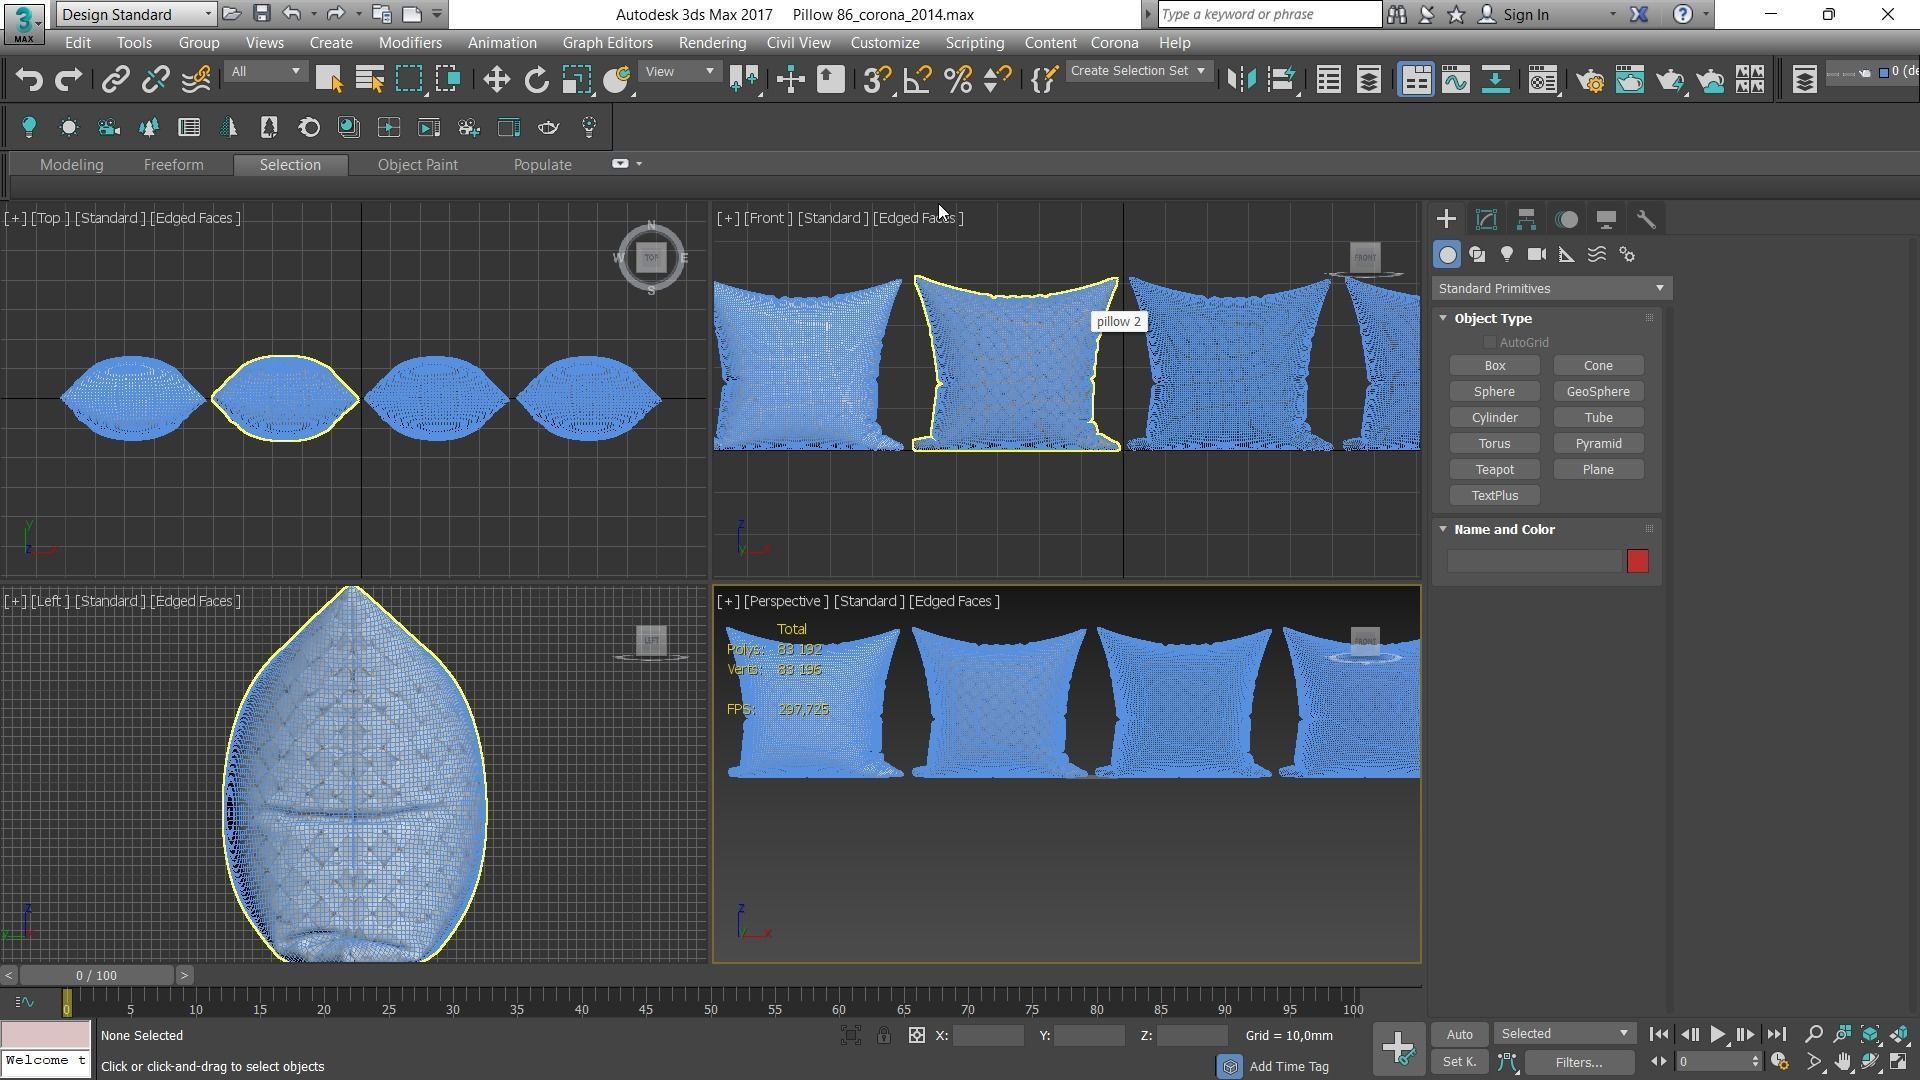Click the 0 / 100 time slider
Viewport: 1920px width, 1080px height.
[x=96, y=975]
